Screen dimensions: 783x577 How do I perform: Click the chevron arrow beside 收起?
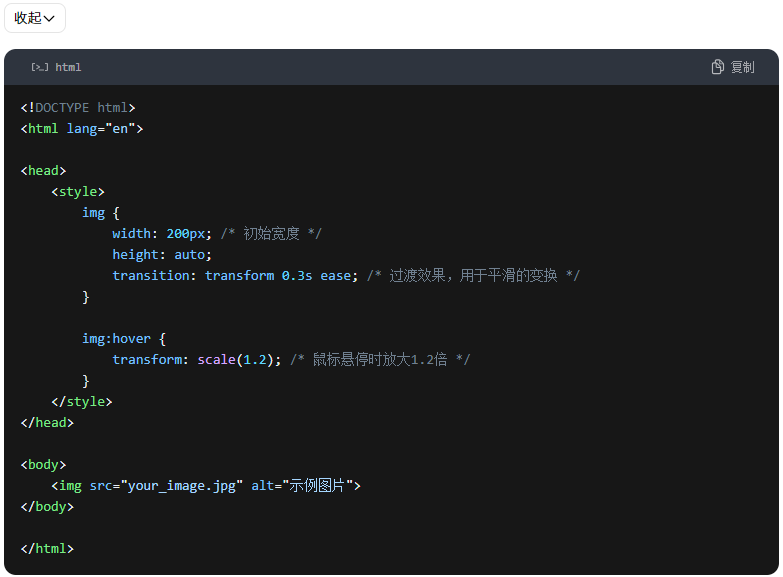49,19
